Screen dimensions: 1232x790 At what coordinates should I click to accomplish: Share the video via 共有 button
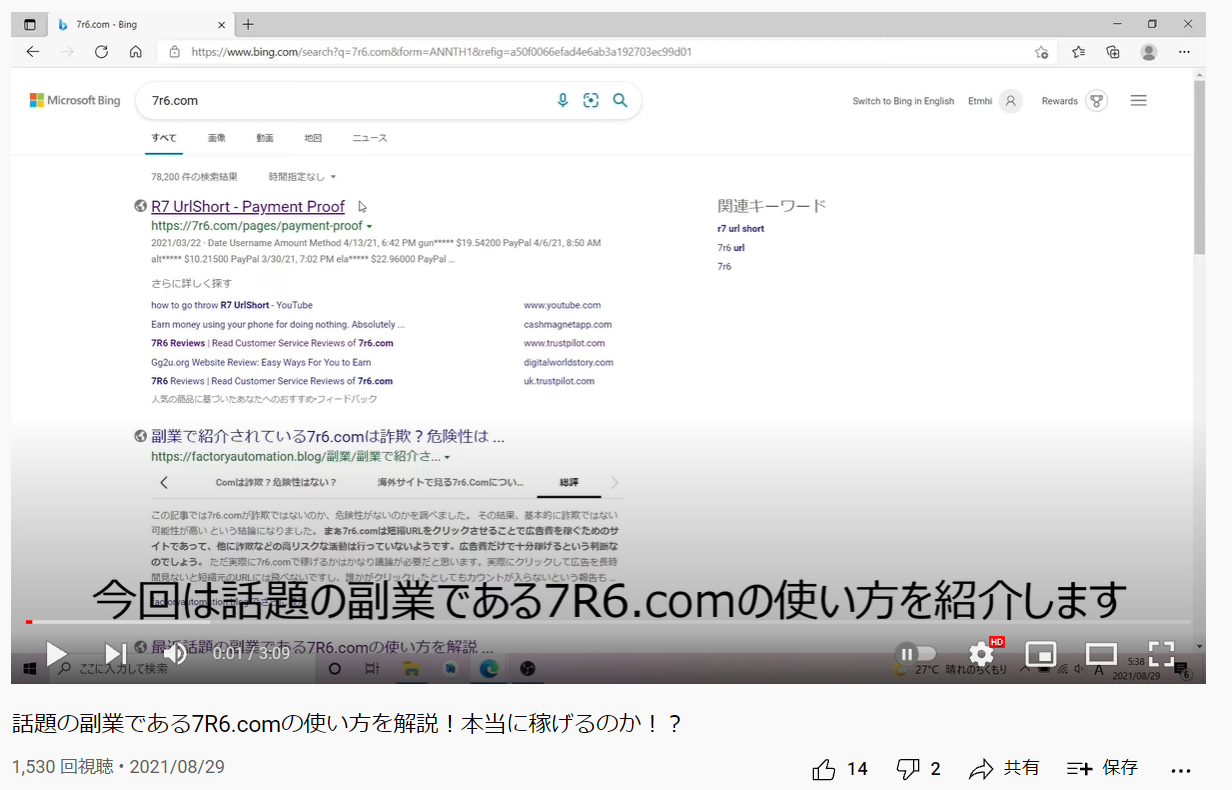tap(1004, 768)
